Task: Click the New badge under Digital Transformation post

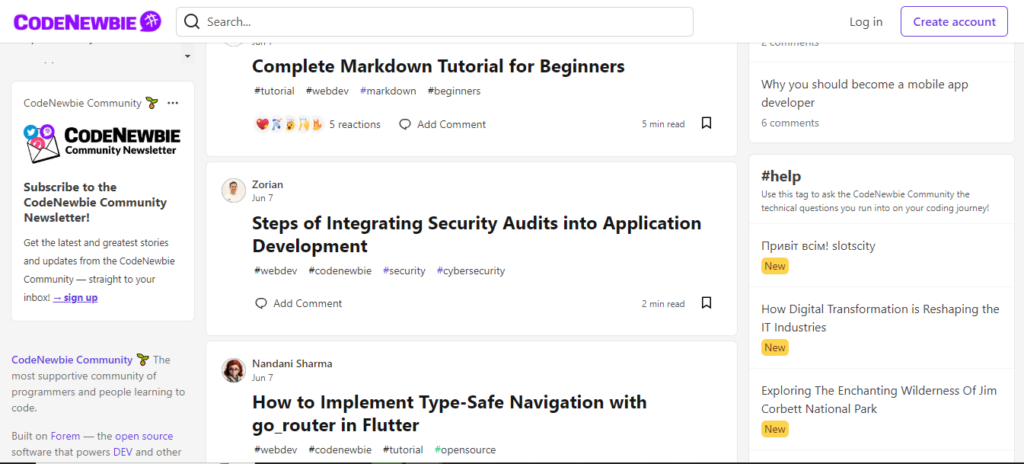Action: coord(775,348)
